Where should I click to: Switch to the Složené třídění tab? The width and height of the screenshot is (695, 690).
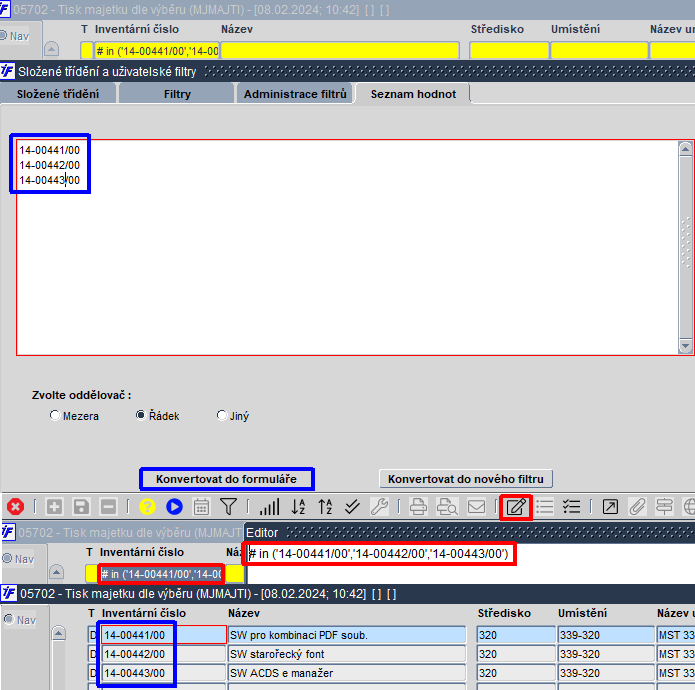[58, 94]
